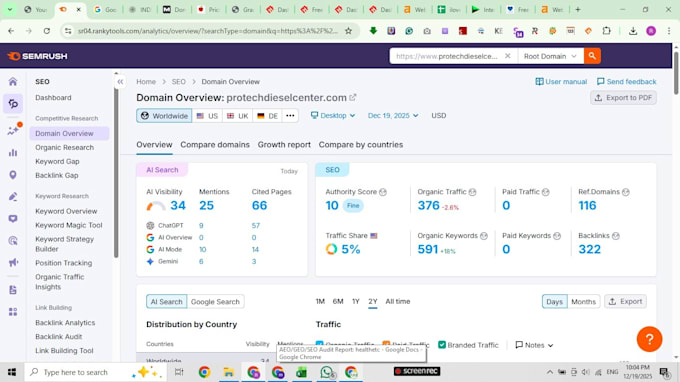The width and height of the screenshot is (680, 382).
Task: Click the Backlinks info icon
Action: click(615, 236)
